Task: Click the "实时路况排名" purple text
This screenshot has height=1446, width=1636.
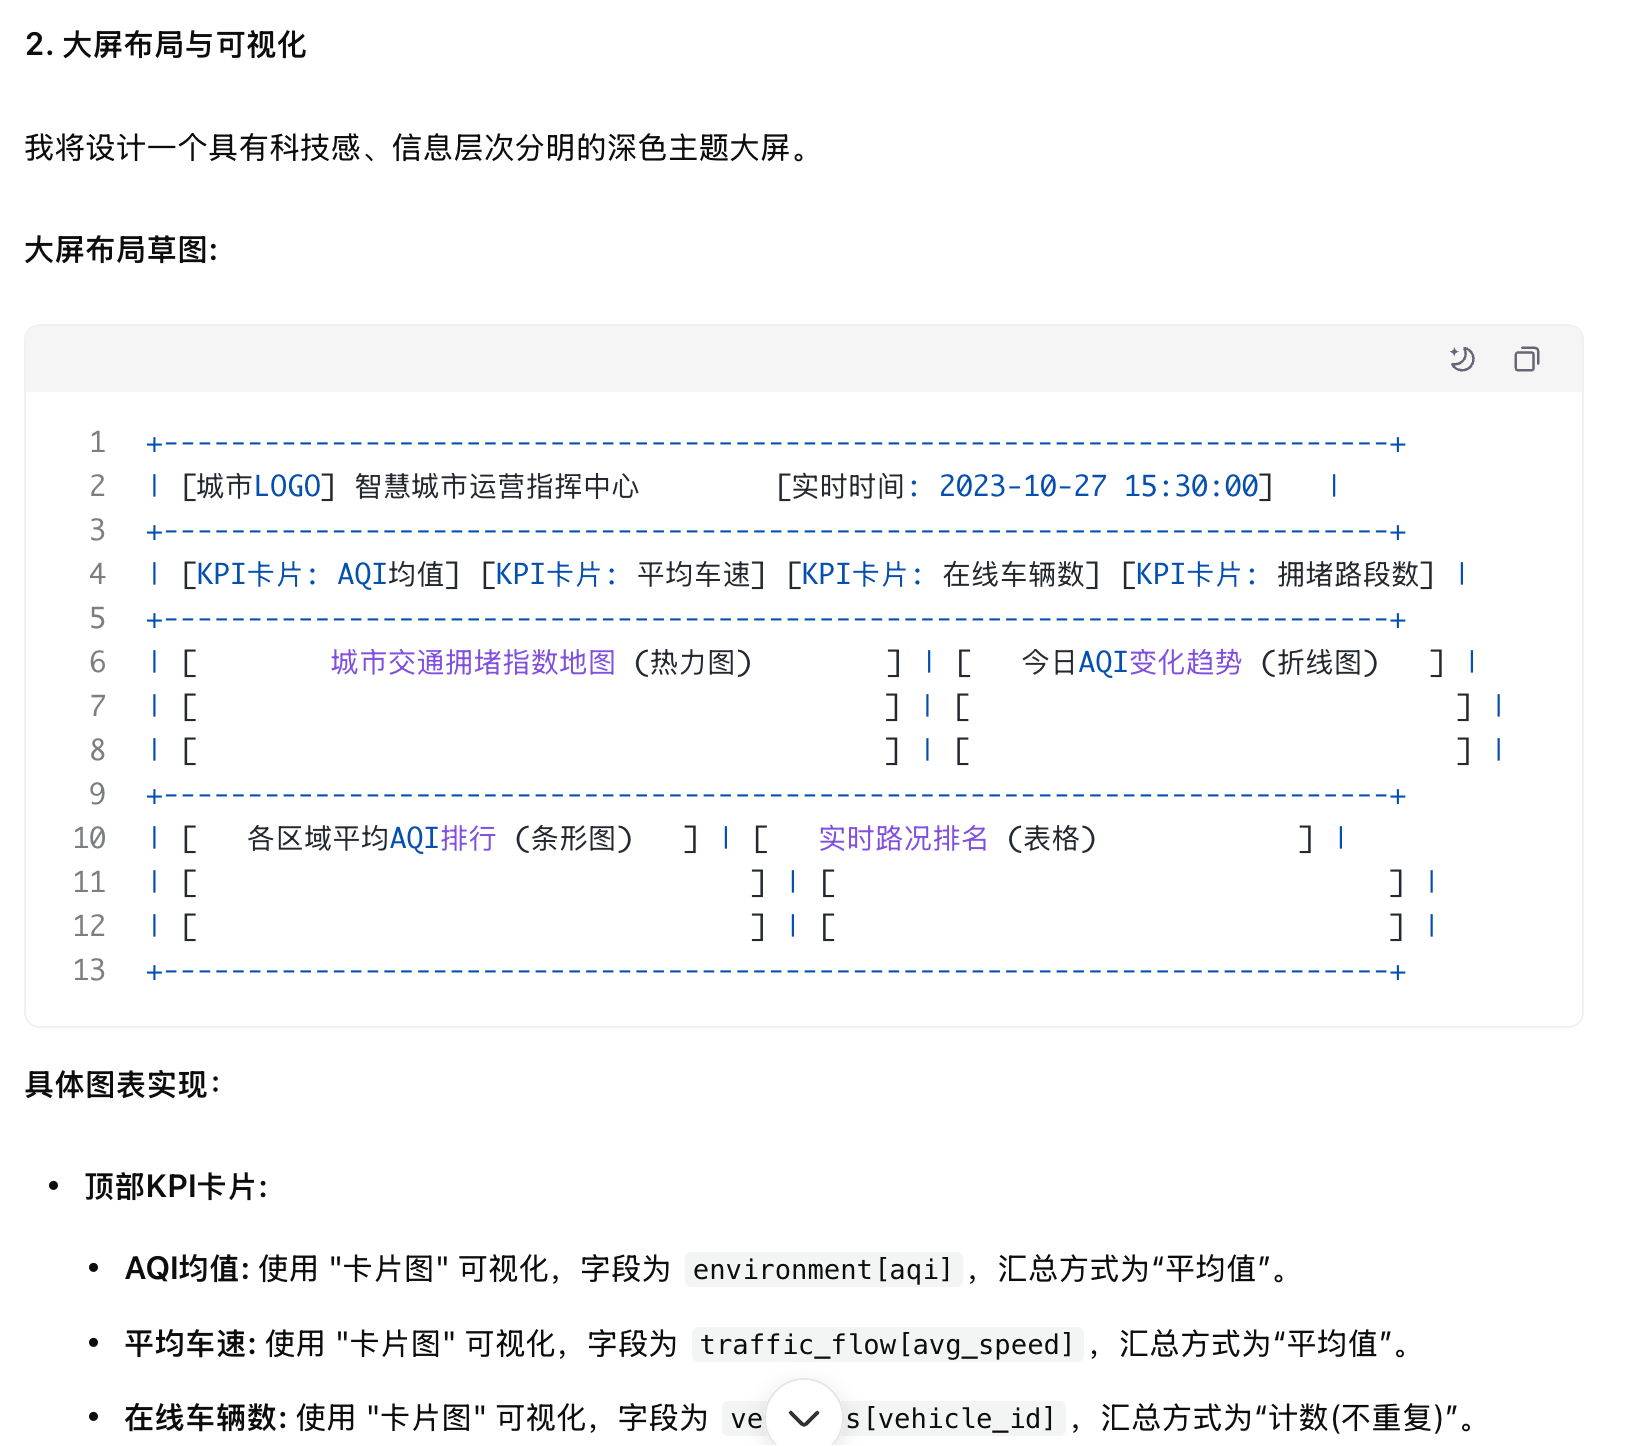Action: tap(903, 838)
